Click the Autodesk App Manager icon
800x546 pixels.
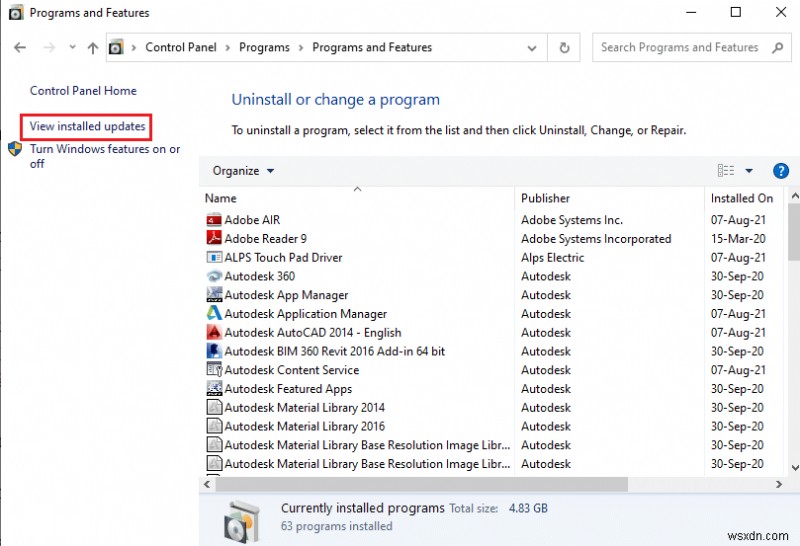214,295
